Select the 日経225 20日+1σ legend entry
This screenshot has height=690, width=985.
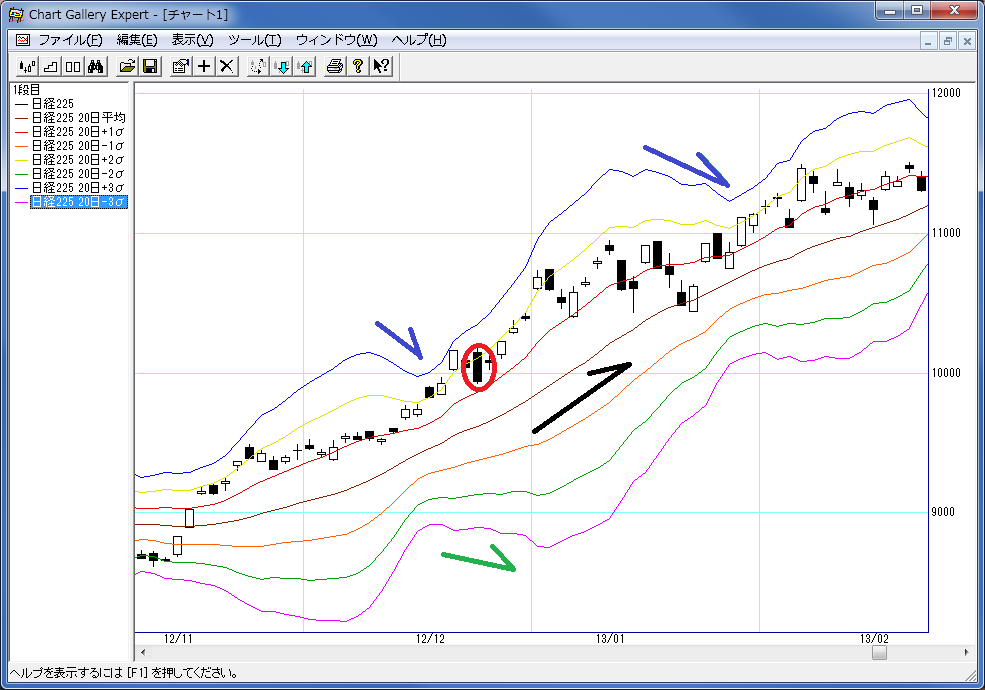(78, 132)
